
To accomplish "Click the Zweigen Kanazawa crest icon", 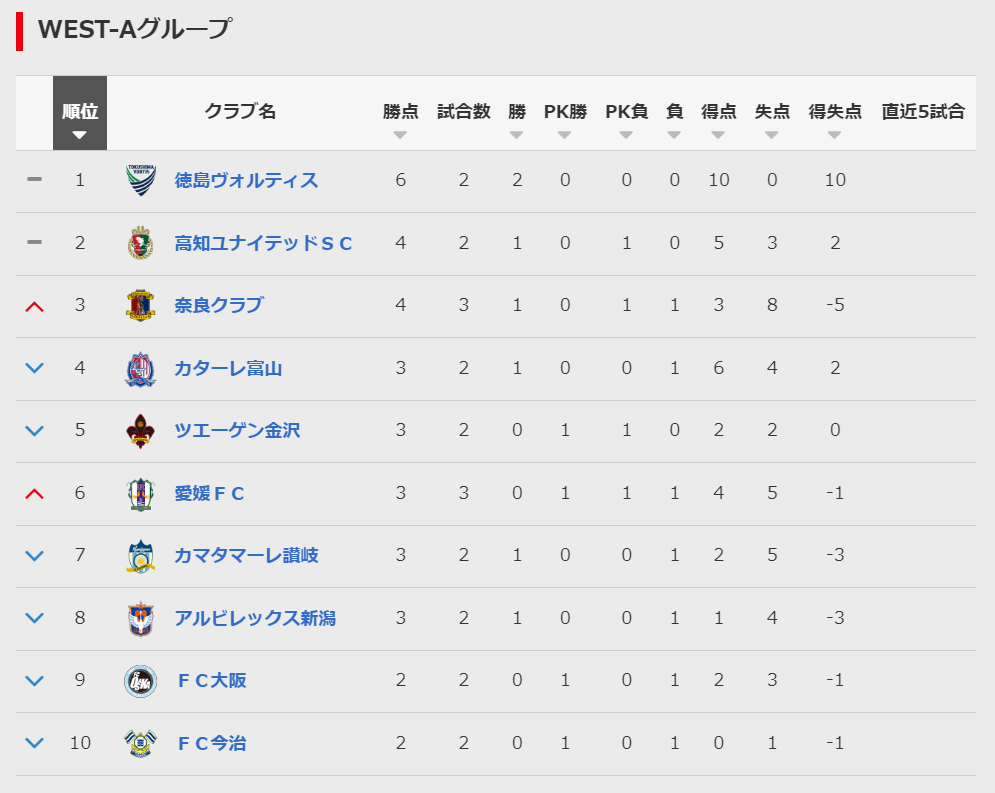I will (141, 431).
